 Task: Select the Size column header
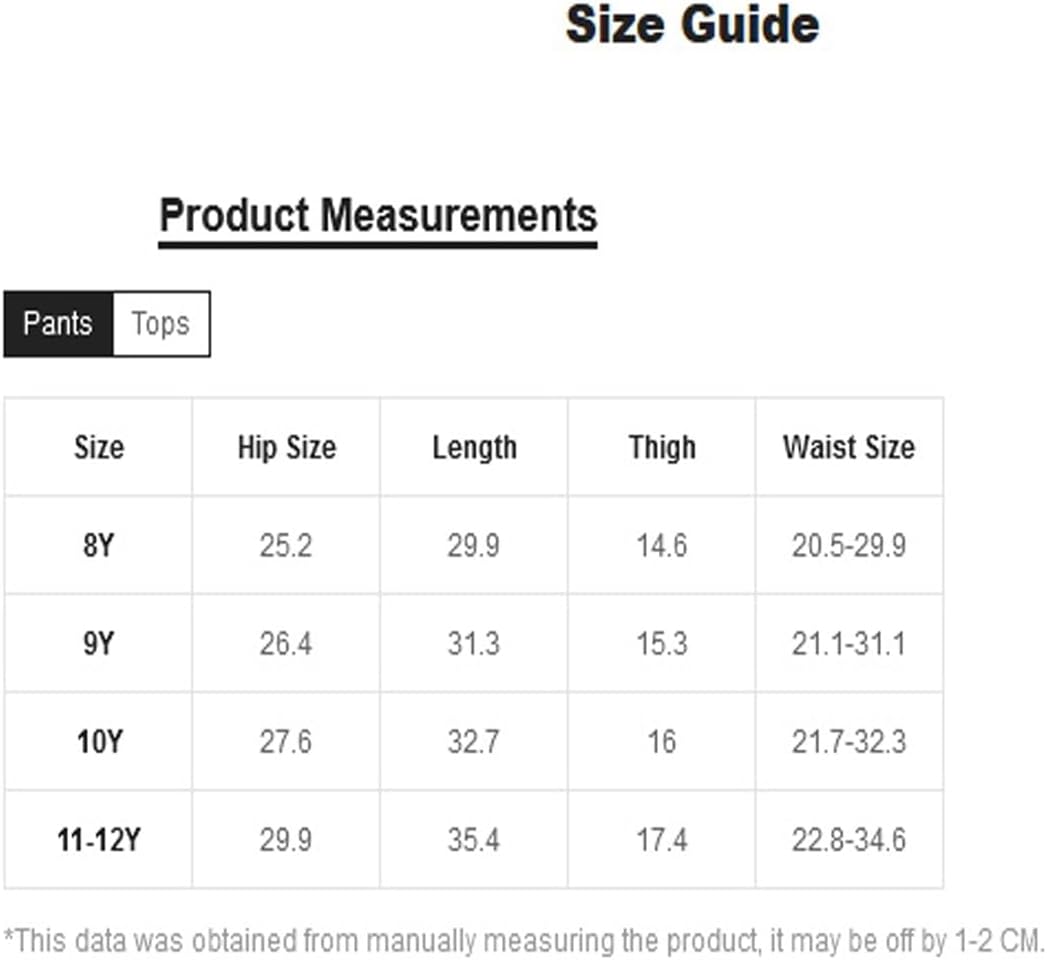(99, 447)
